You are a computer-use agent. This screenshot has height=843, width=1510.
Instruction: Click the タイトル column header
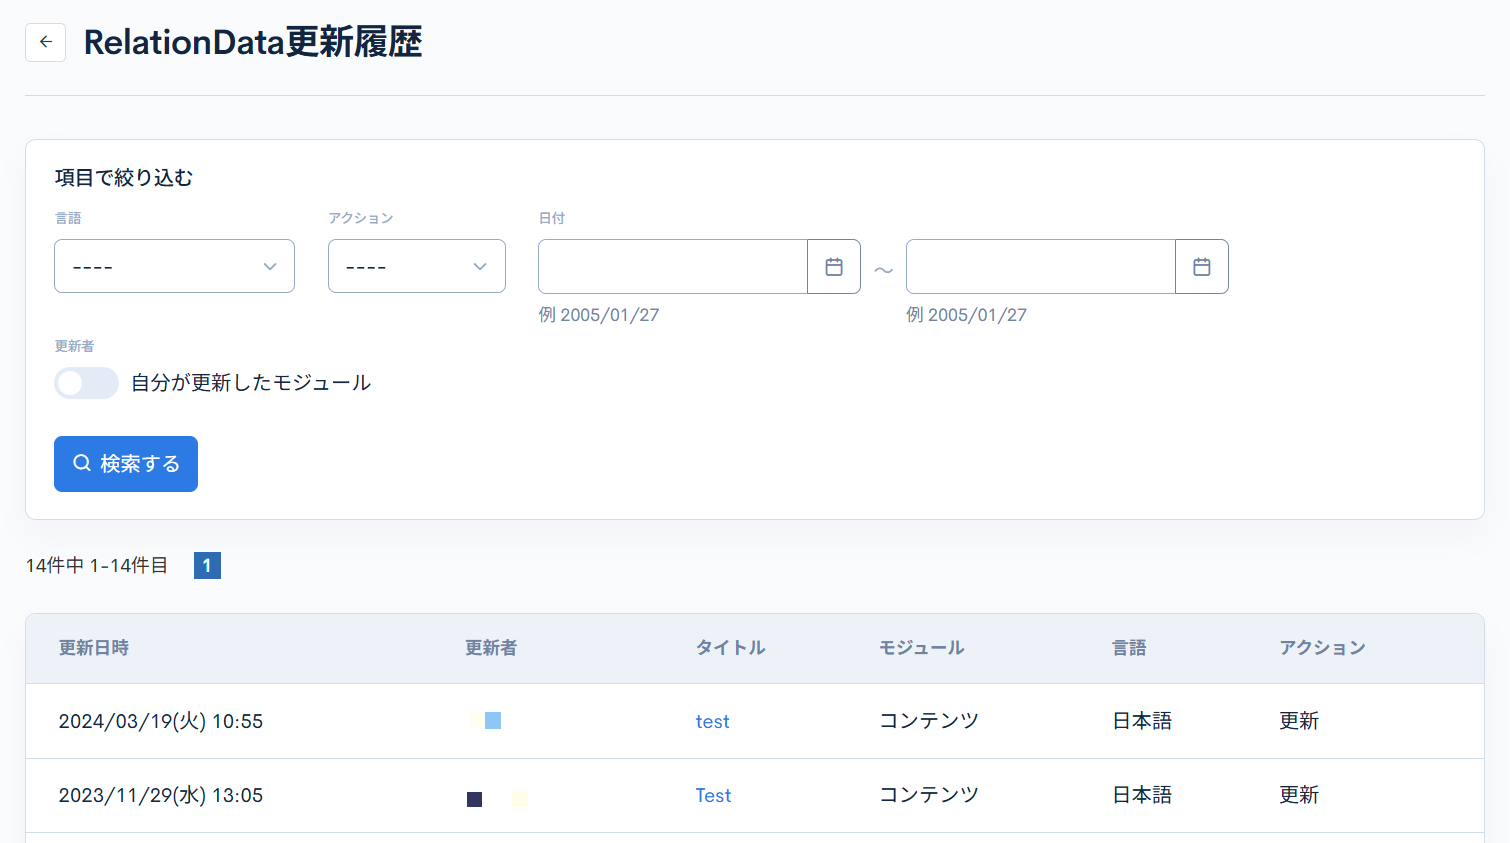[x=730, y=648]
